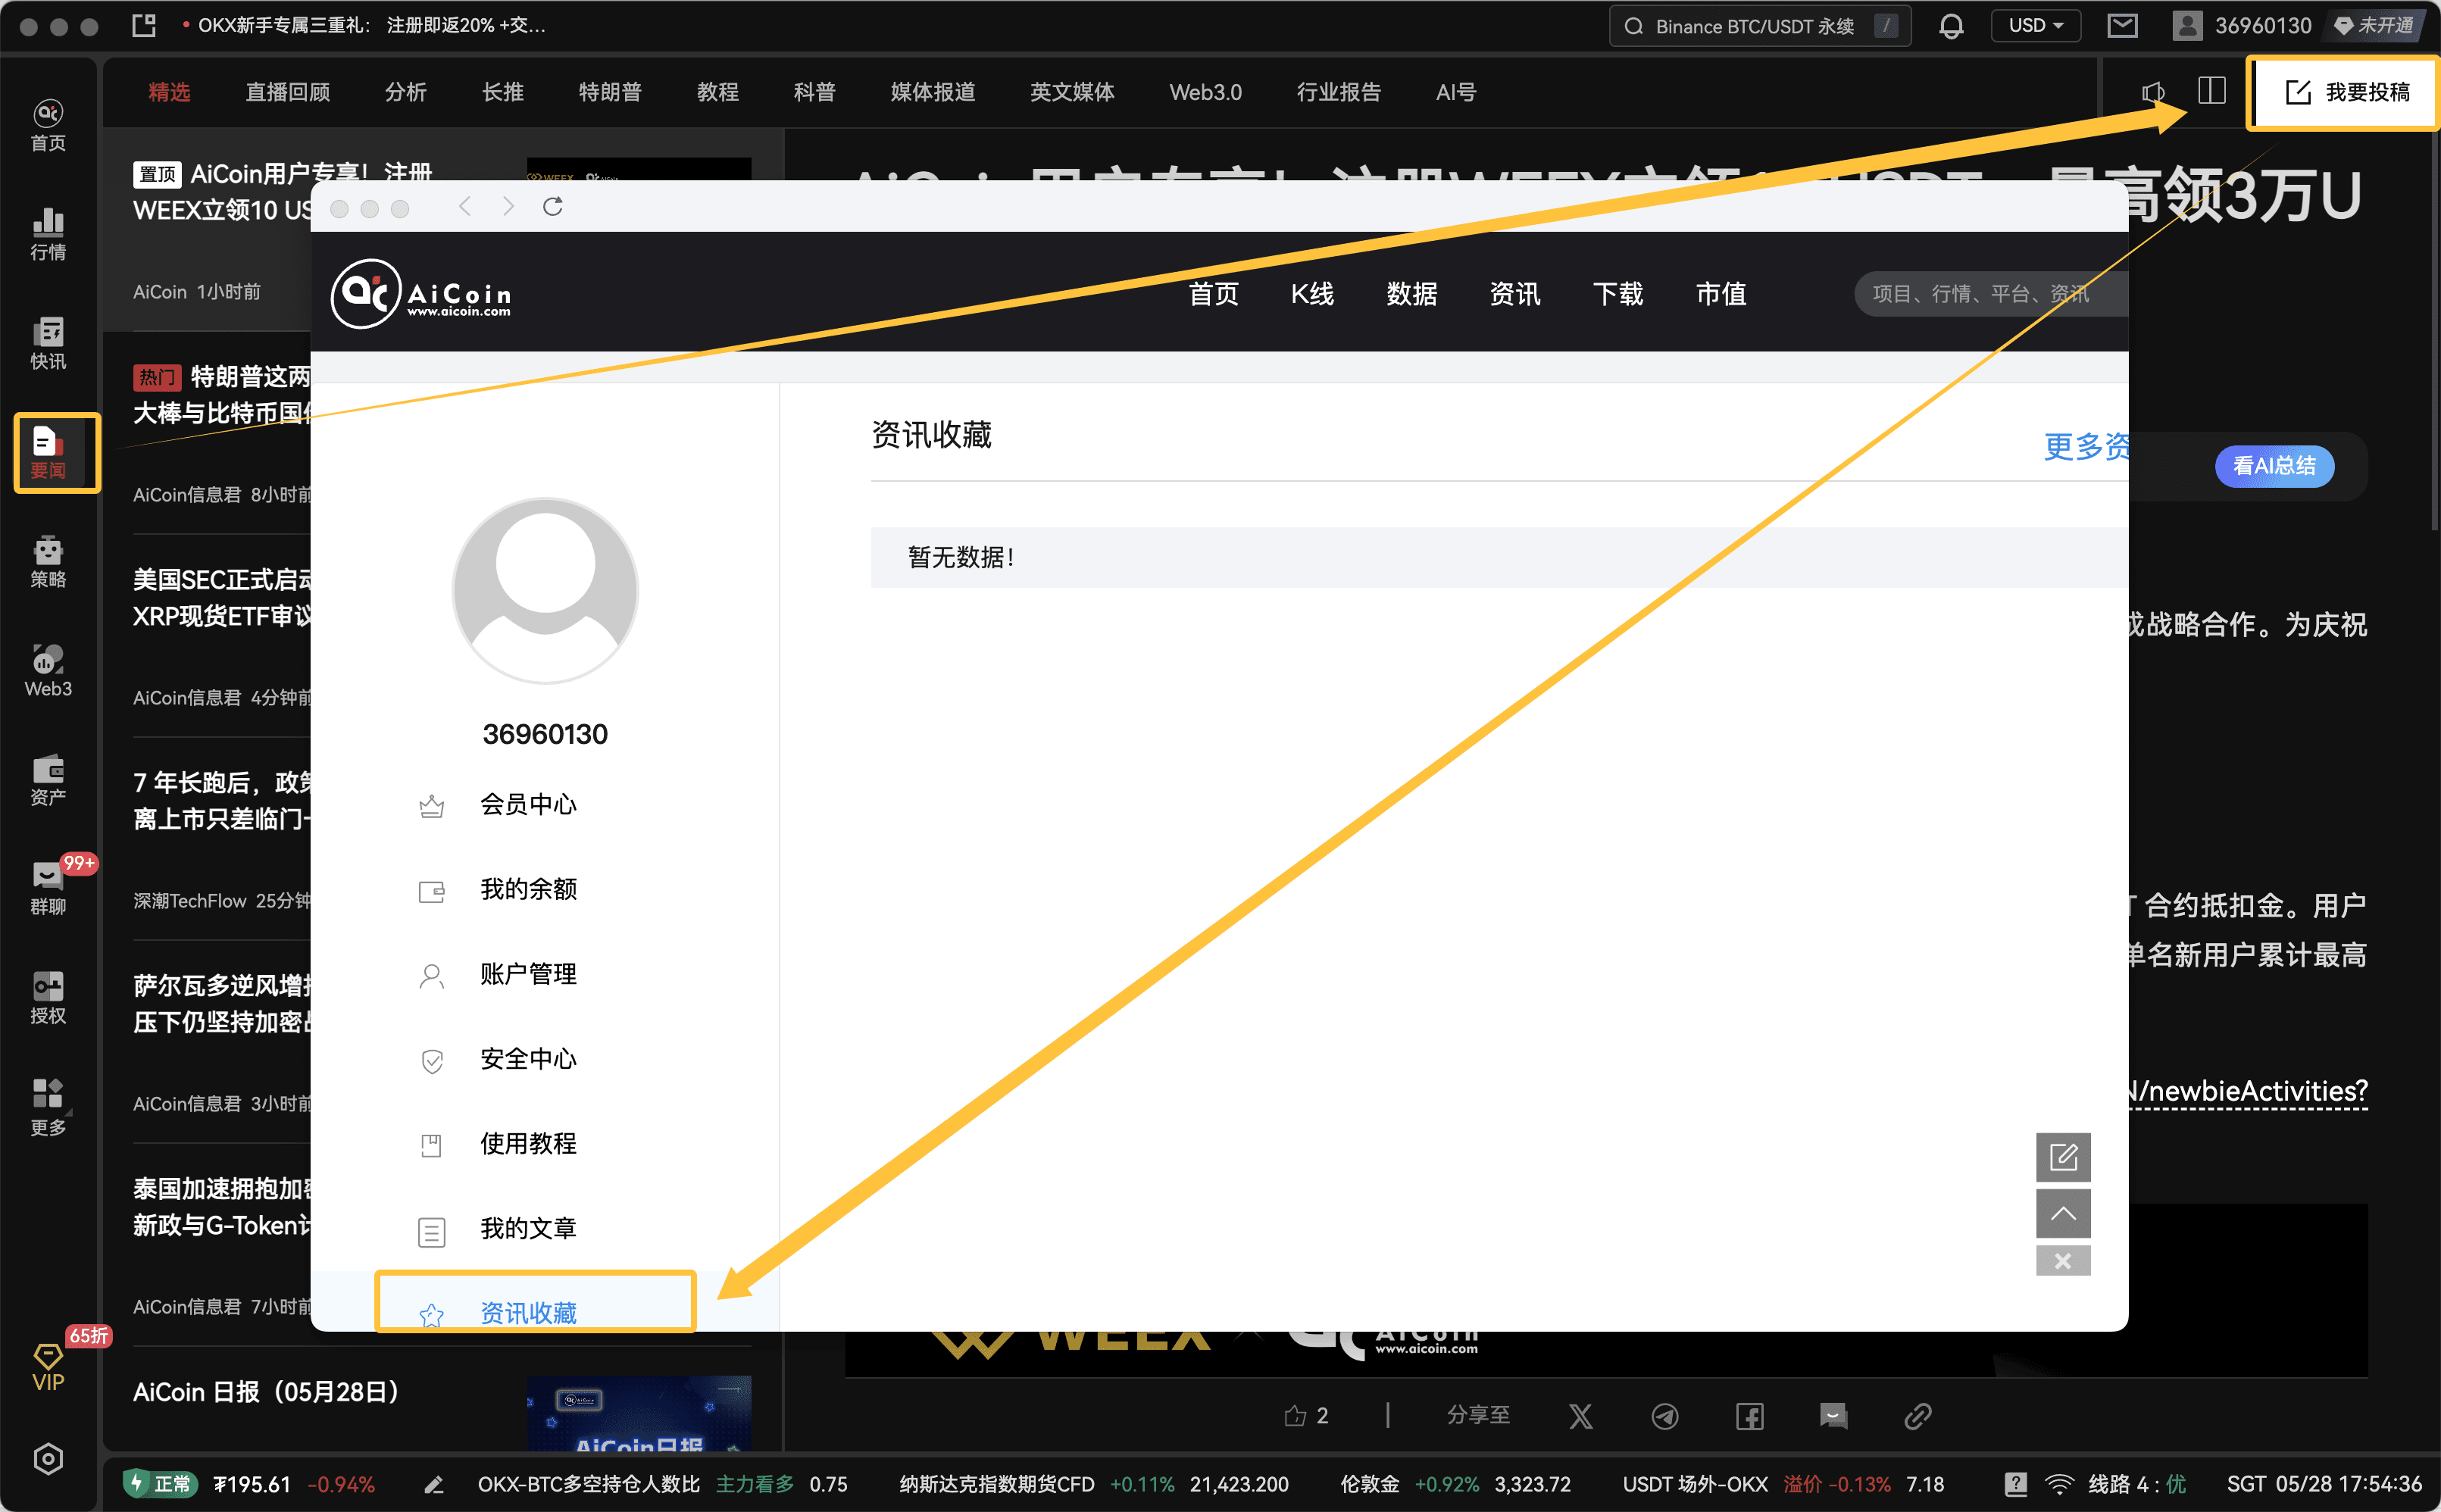The image size is (2441, 1512).
Task: Click the popup search input field
Action: click(x=1990, y=293)
